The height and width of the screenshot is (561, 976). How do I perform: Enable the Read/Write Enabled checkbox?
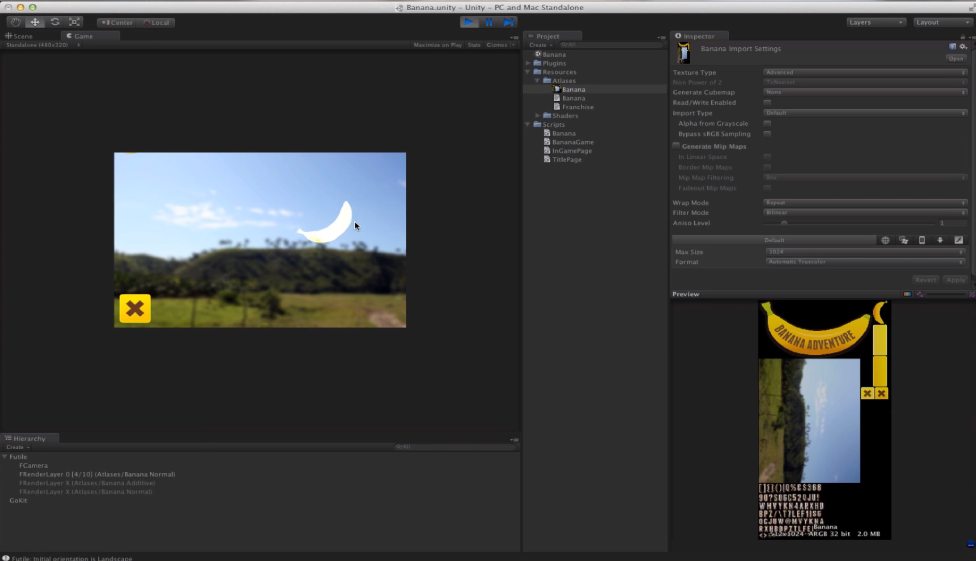767,102
